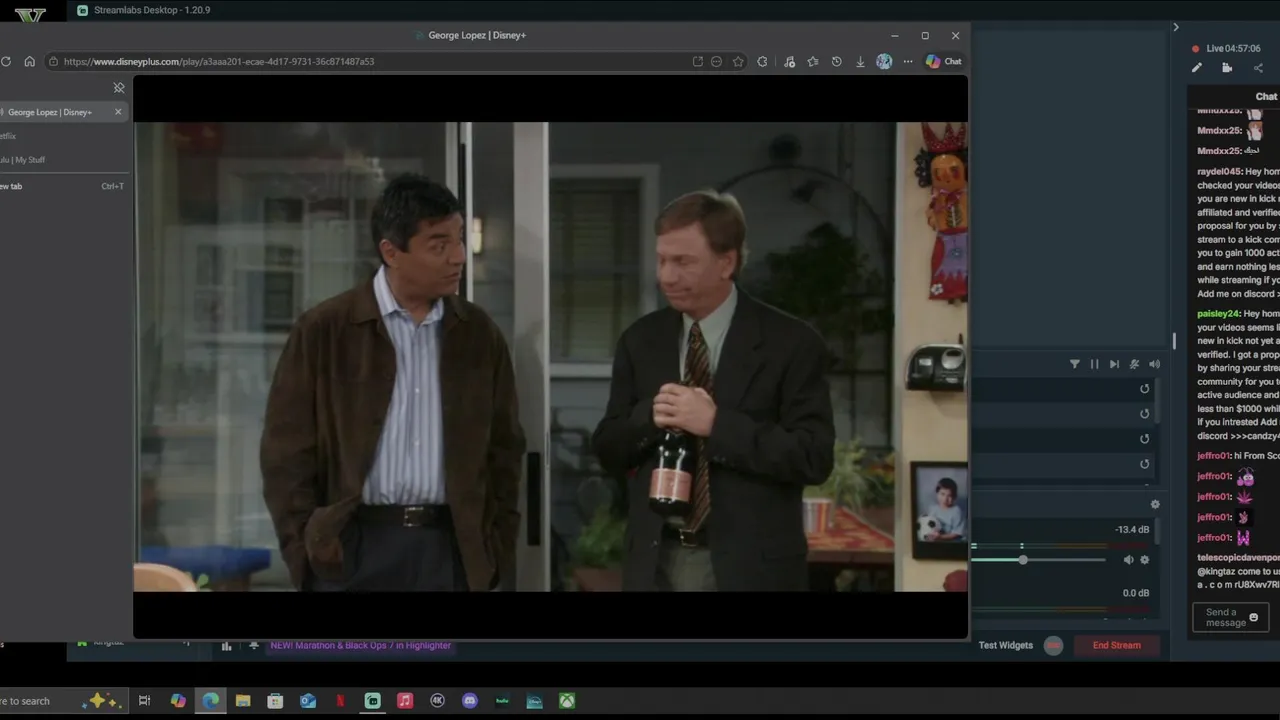
Task: Click the browser profile avatar
Action: point(884,61)
